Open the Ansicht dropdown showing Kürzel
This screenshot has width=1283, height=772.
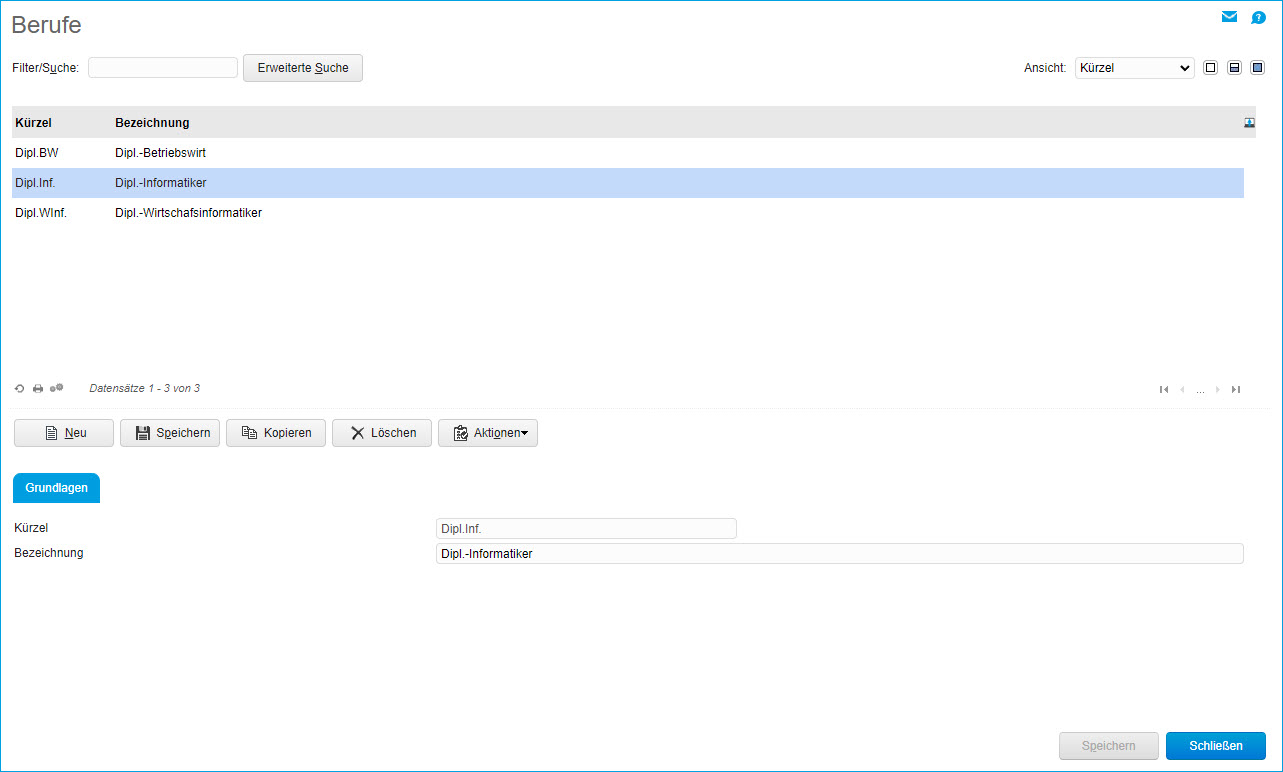(x=1135, y=68)
